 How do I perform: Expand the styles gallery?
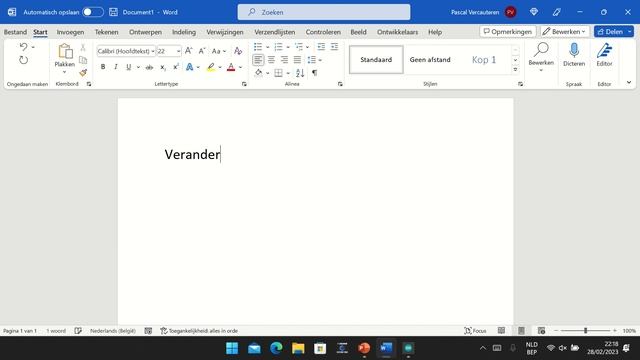coord(515,70)
